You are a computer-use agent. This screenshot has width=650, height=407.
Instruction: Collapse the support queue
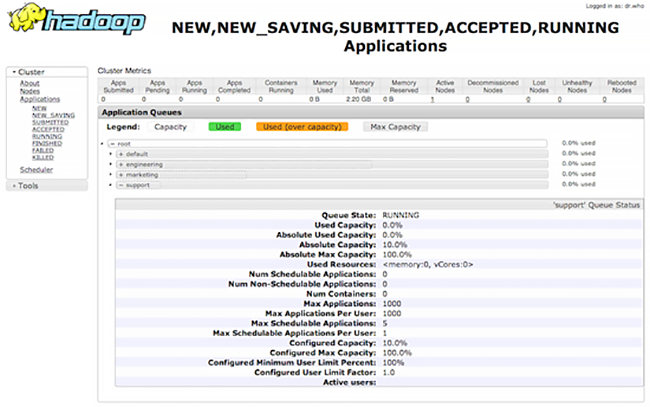point(121,184)
